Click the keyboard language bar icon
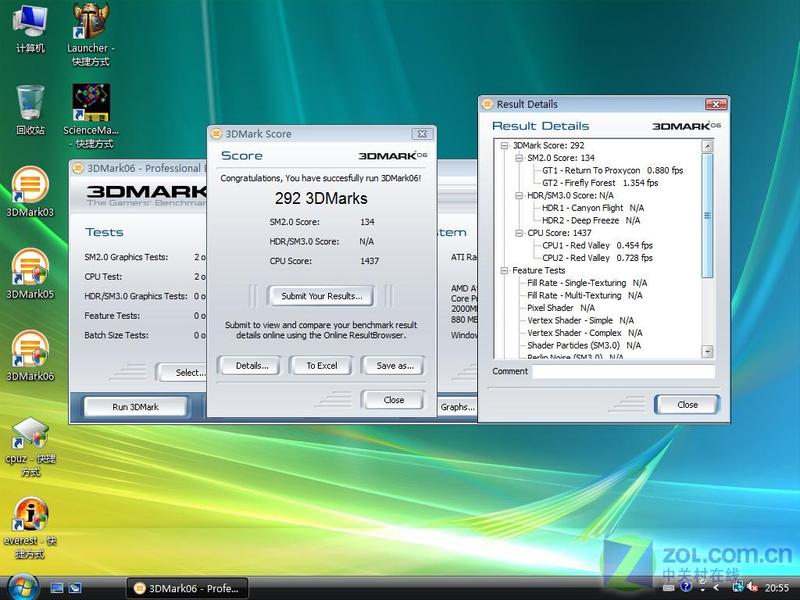 [669, 588]
